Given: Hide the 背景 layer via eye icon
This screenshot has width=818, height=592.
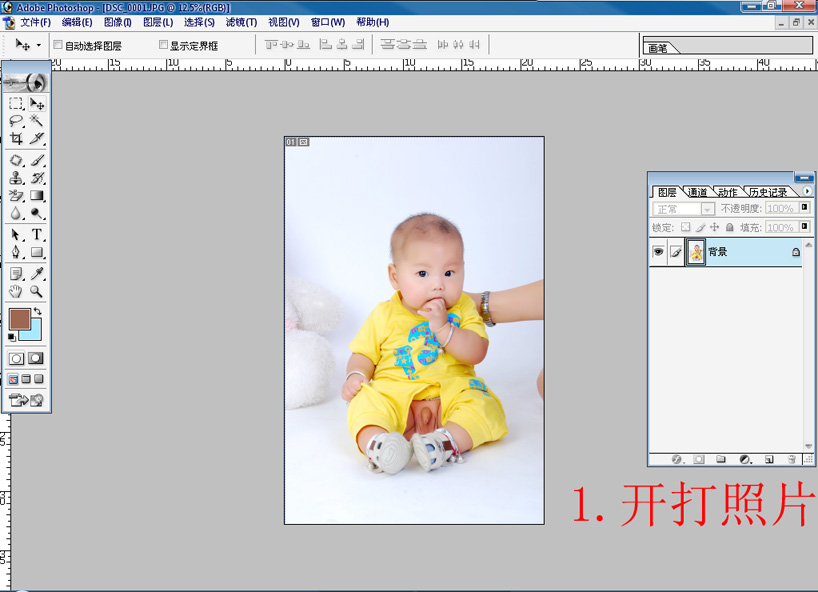Looking at the screenshot, I should [x=658, y=253].
